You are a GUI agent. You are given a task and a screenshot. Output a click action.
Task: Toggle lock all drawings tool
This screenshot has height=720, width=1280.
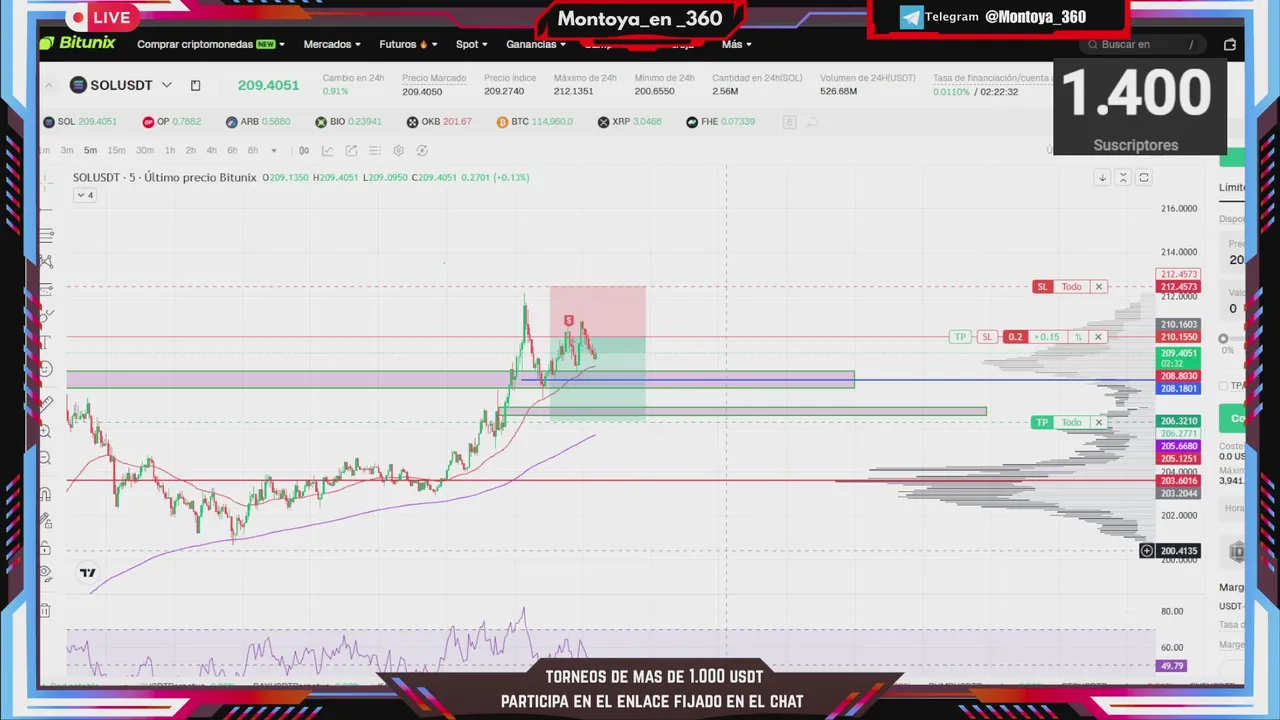(x=46, y=548)
